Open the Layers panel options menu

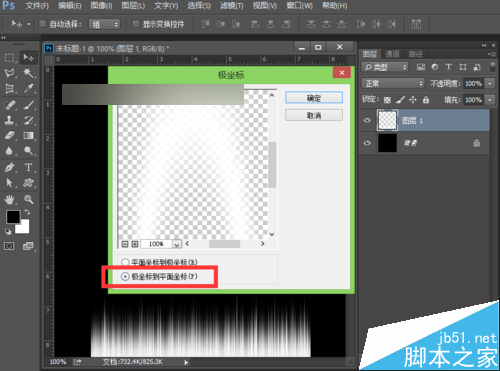[492, 54]
